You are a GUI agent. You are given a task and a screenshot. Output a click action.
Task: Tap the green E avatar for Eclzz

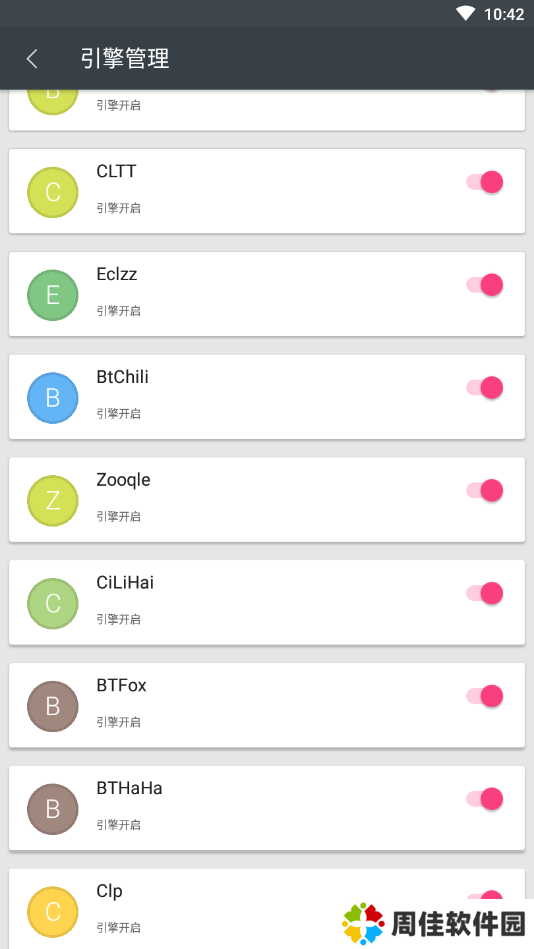pyautogui.click(x=53, y=295)
